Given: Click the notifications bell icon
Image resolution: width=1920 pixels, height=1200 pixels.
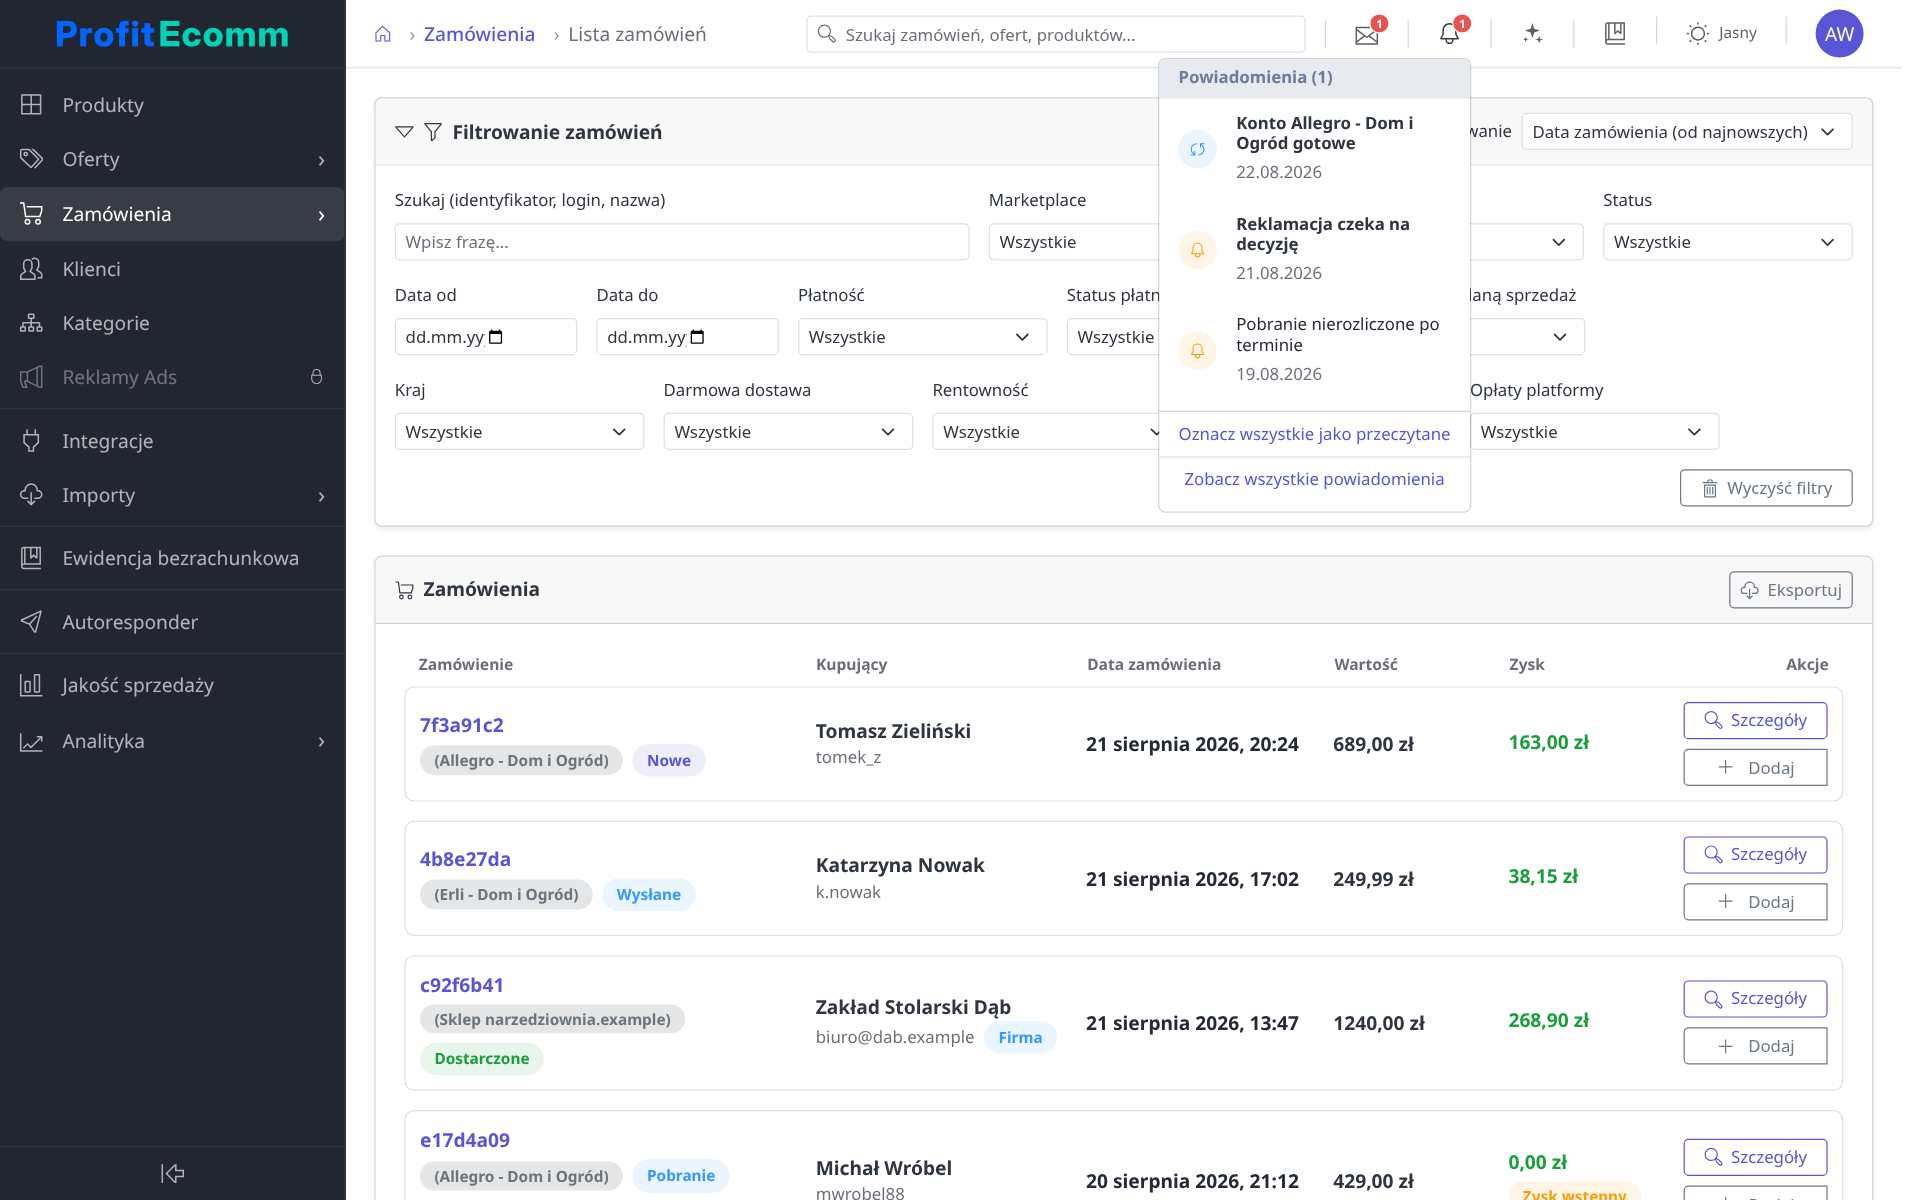Looking at the screenshot, I should pyautogui.click(x=1449, y=34).
